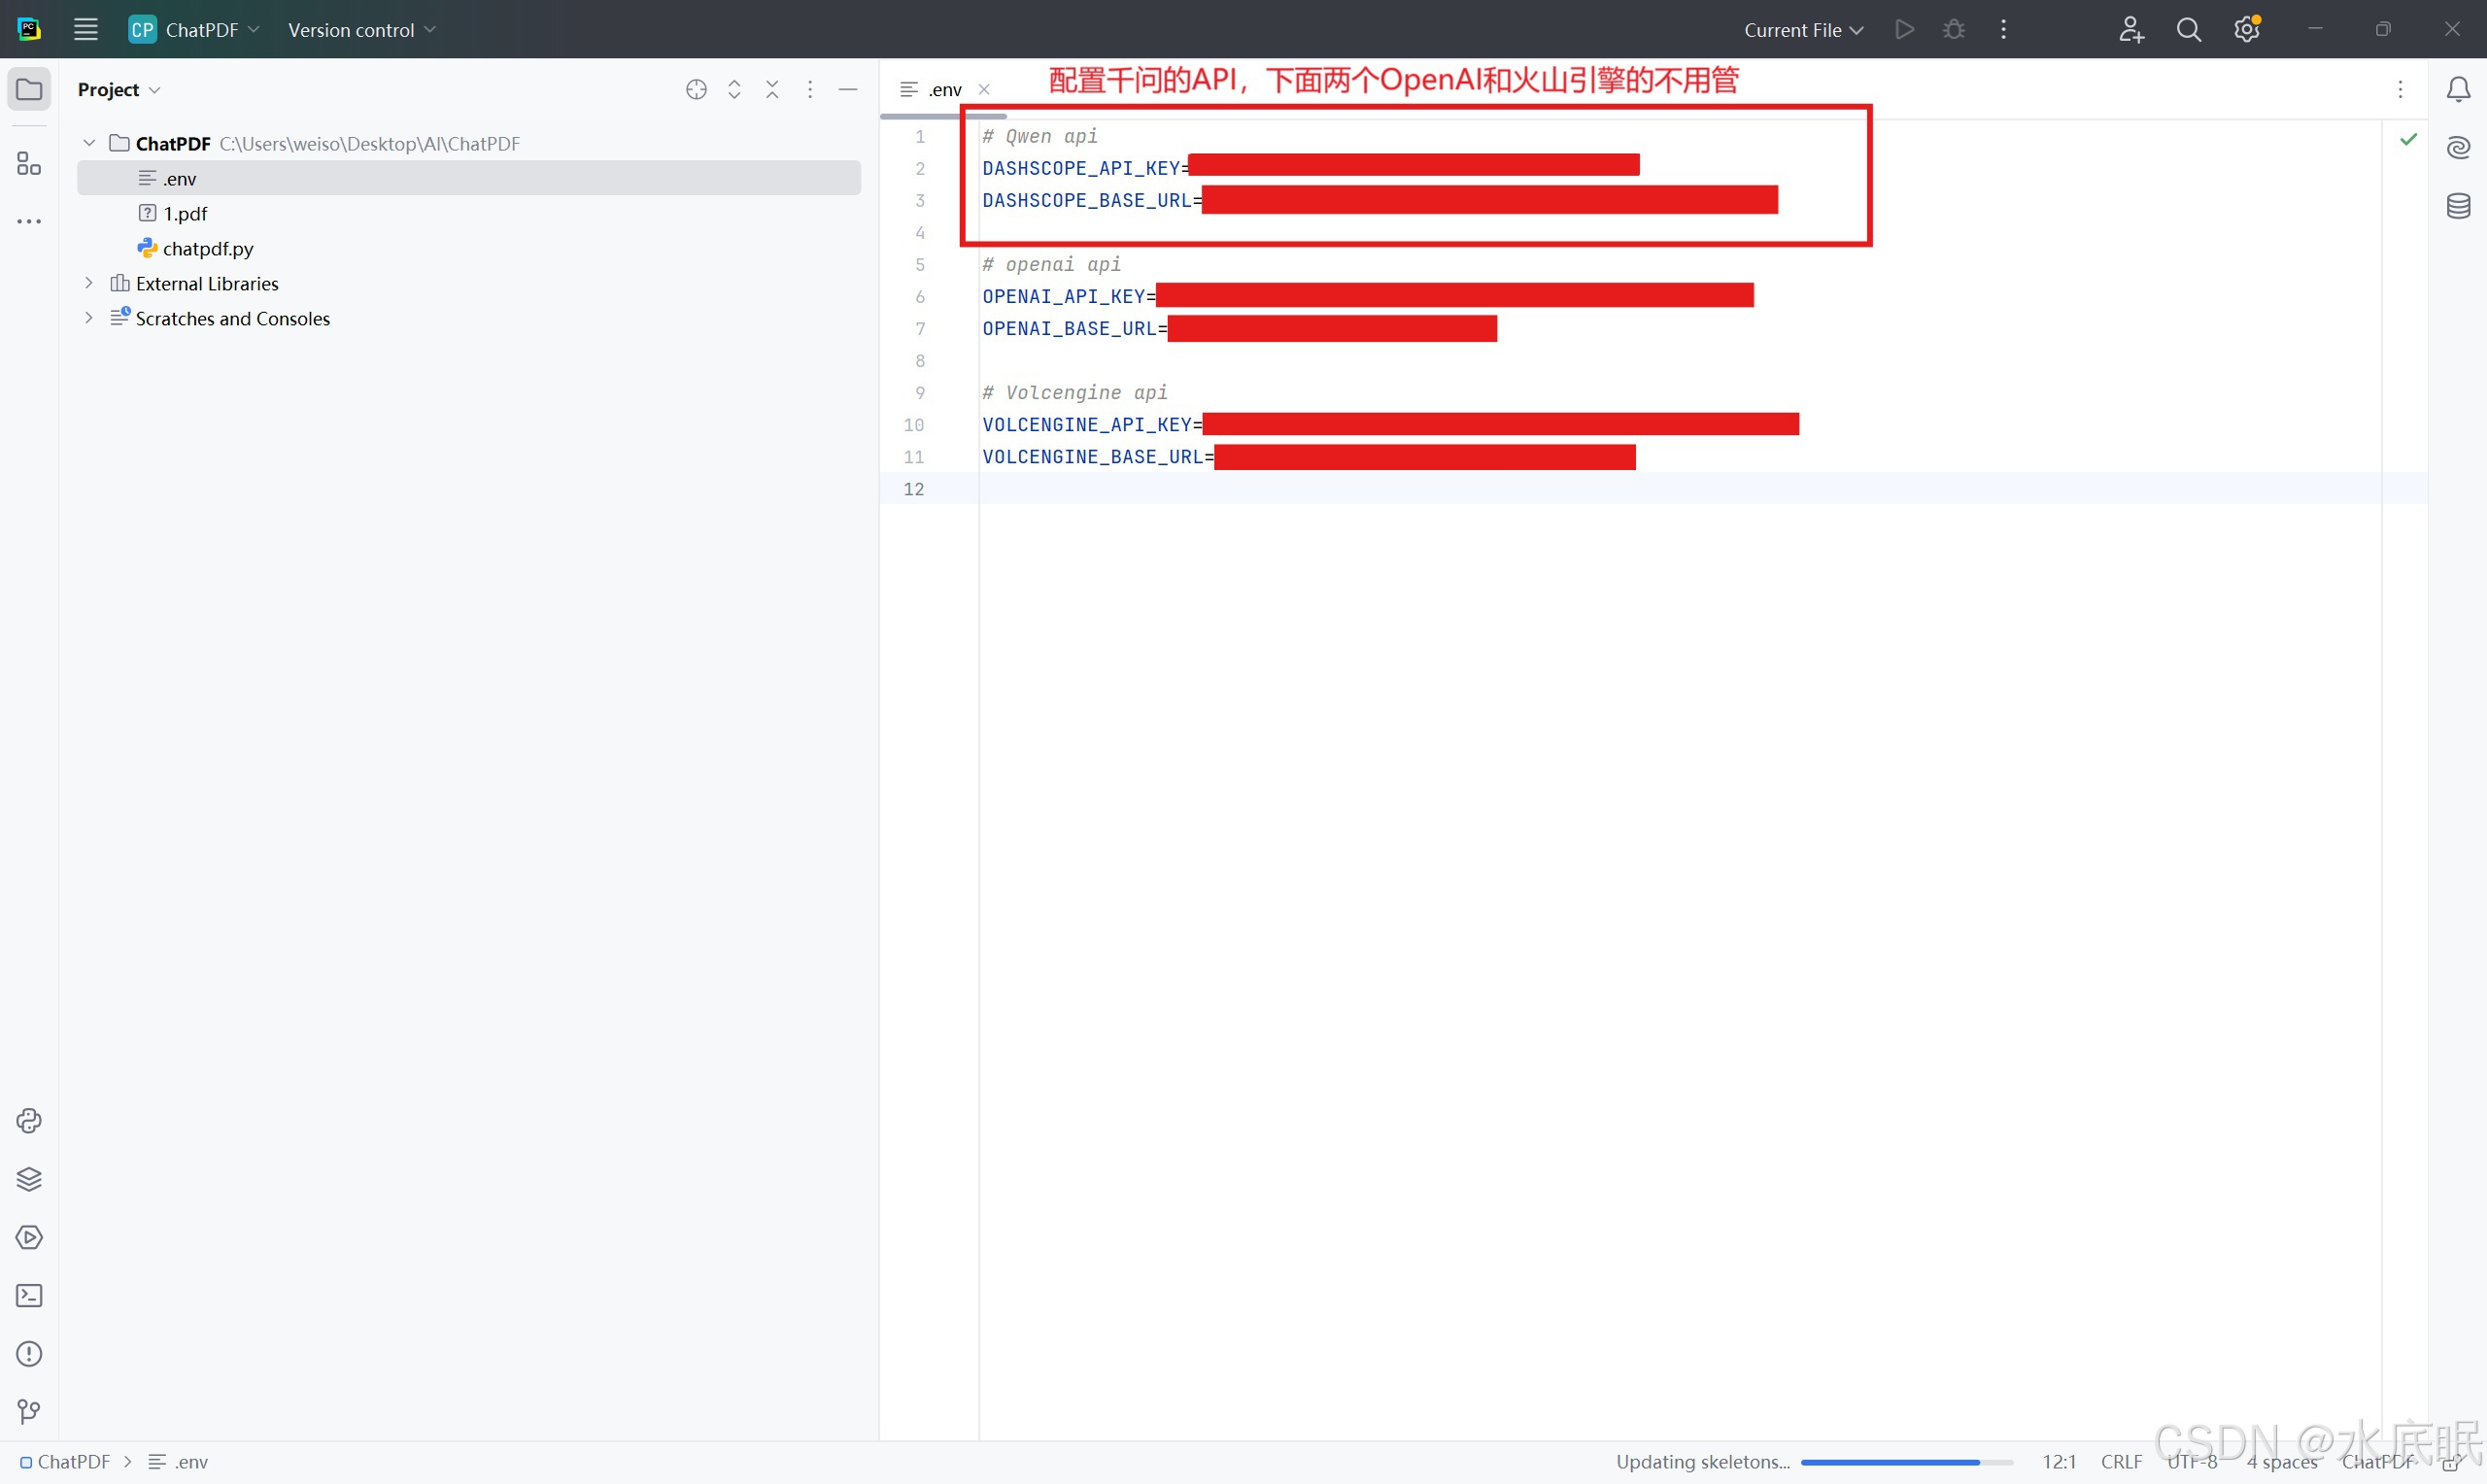This screenshot has width=2487, height=1484.
Task: Click .env breadcrumb in status bar
Action: pos(178,1462)
